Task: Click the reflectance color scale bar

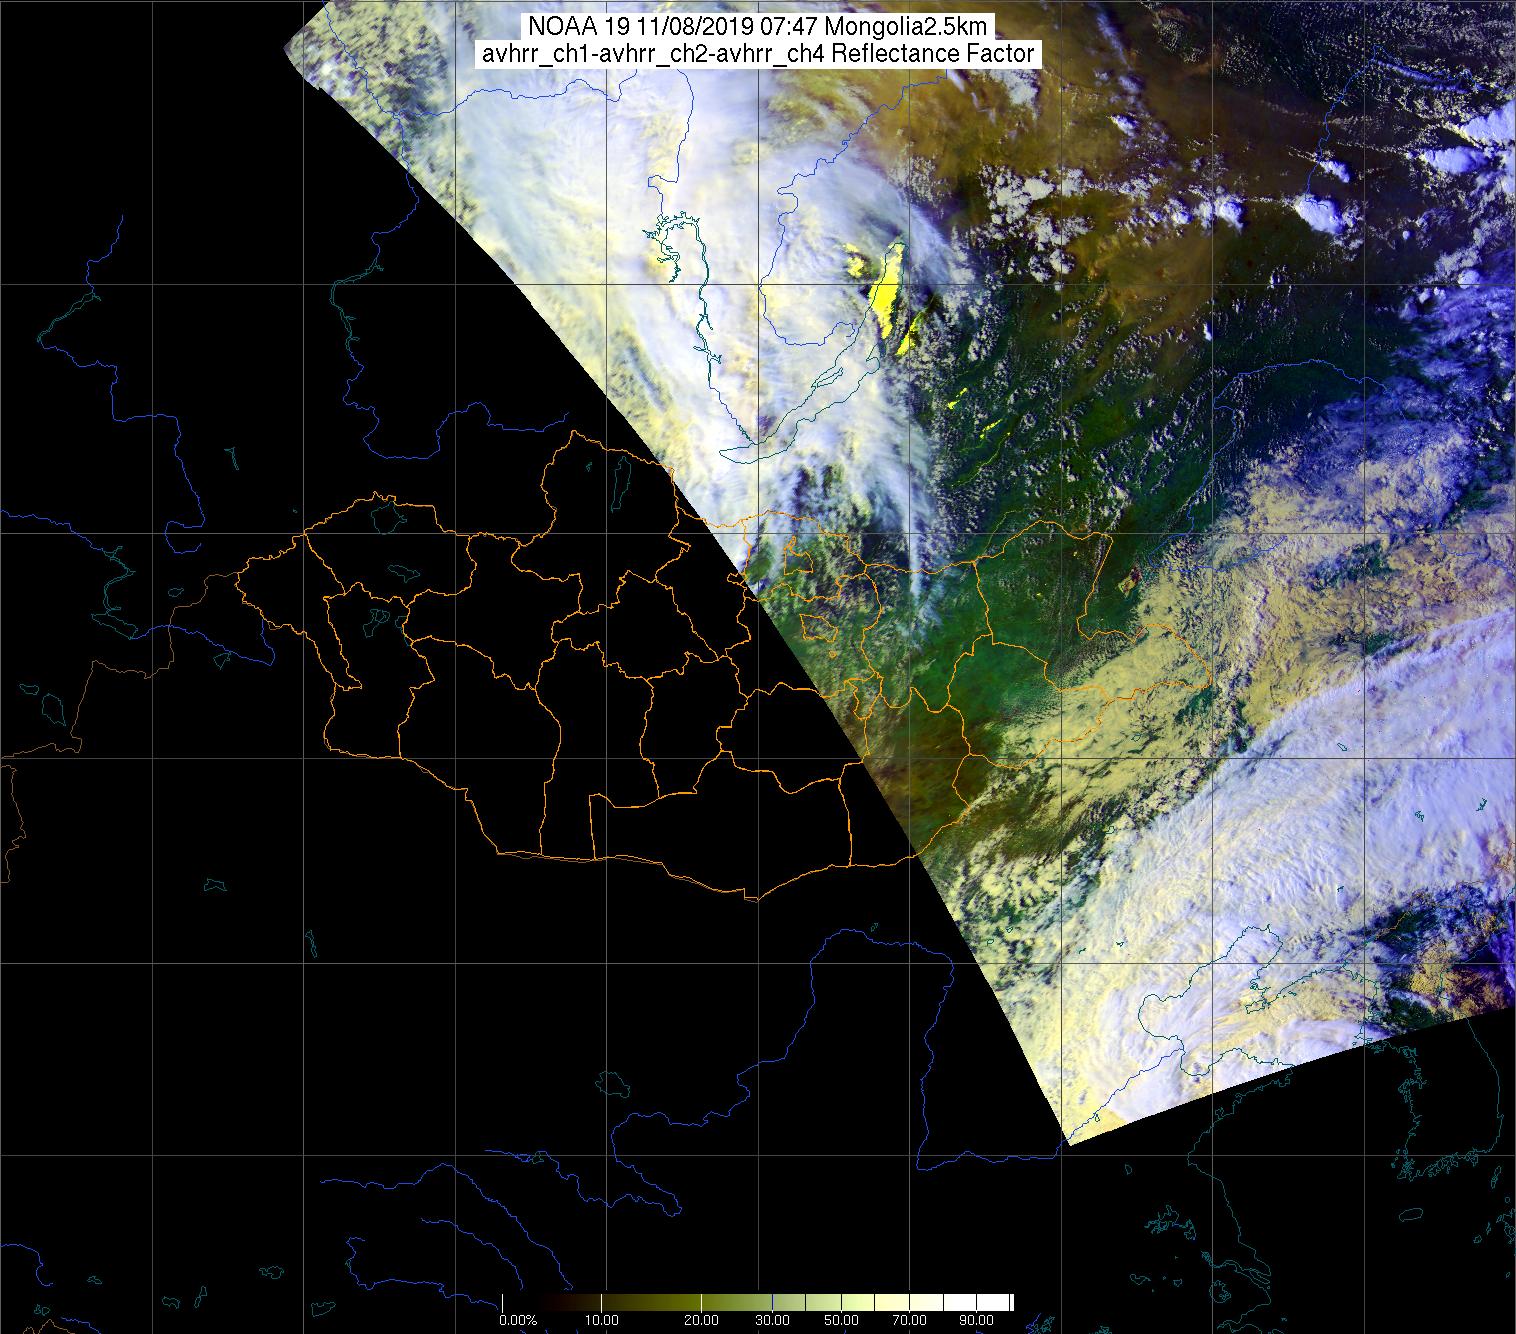Action: point(758,1302)
